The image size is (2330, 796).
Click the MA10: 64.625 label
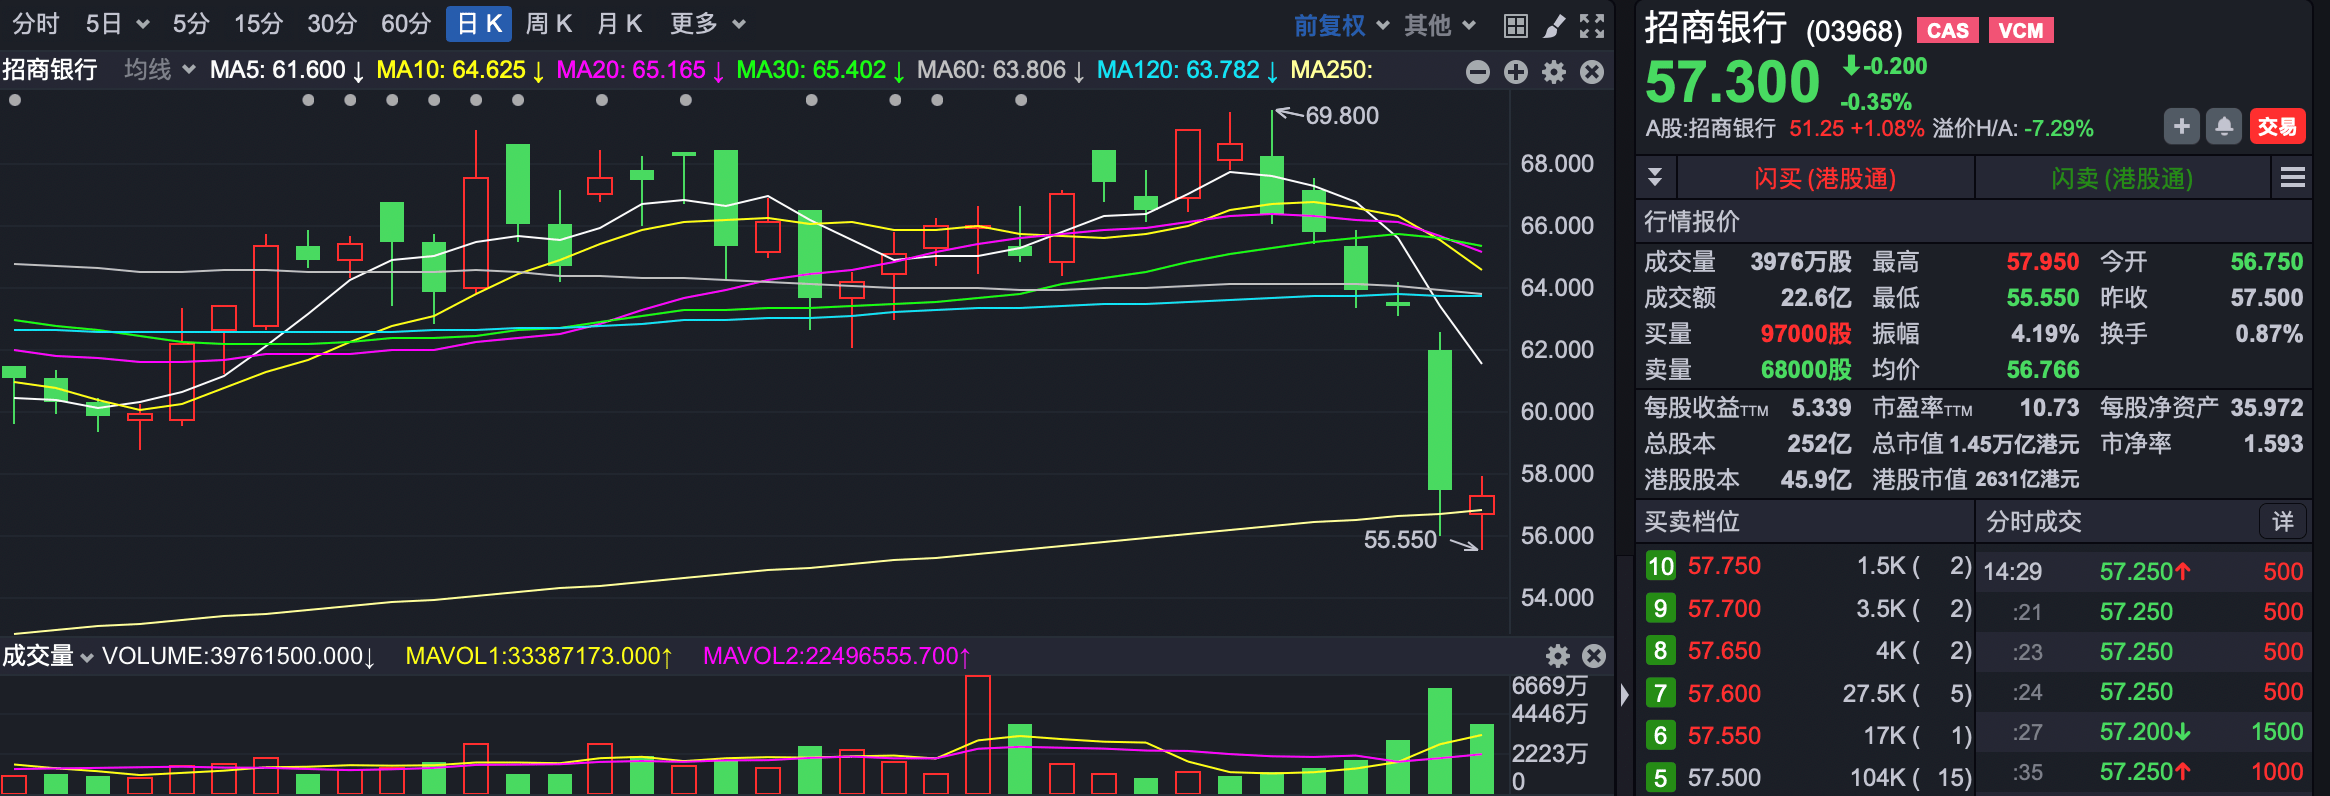click(461, 70)
